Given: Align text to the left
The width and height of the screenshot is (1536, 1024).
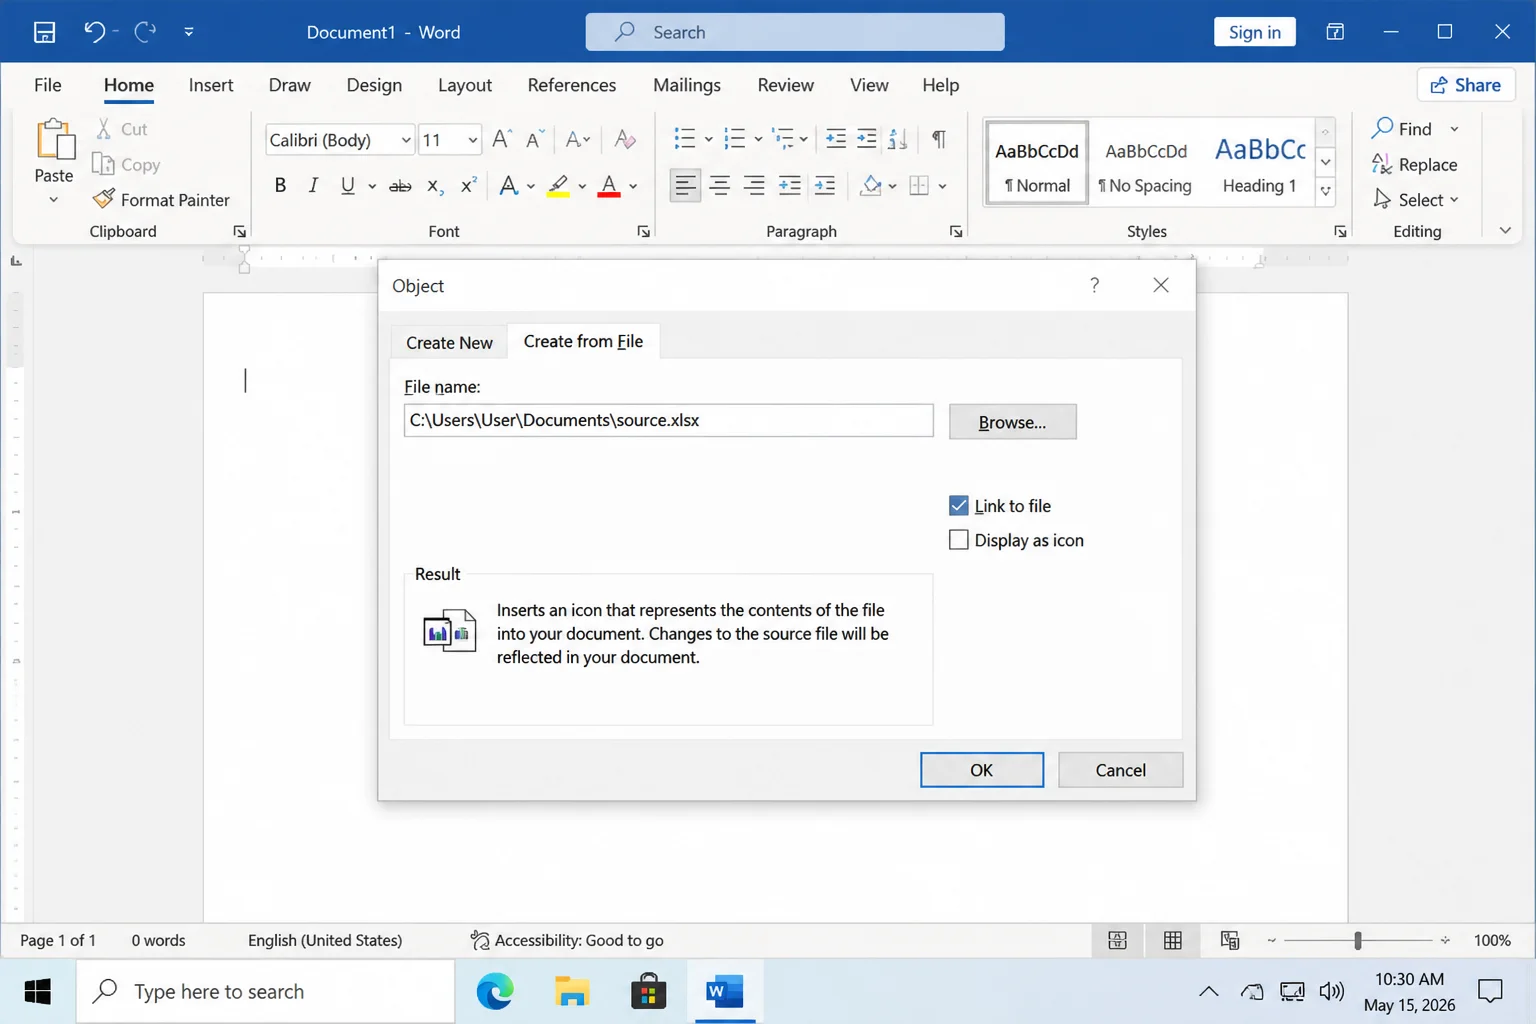Looking at the screenshot, I should 685,186.
